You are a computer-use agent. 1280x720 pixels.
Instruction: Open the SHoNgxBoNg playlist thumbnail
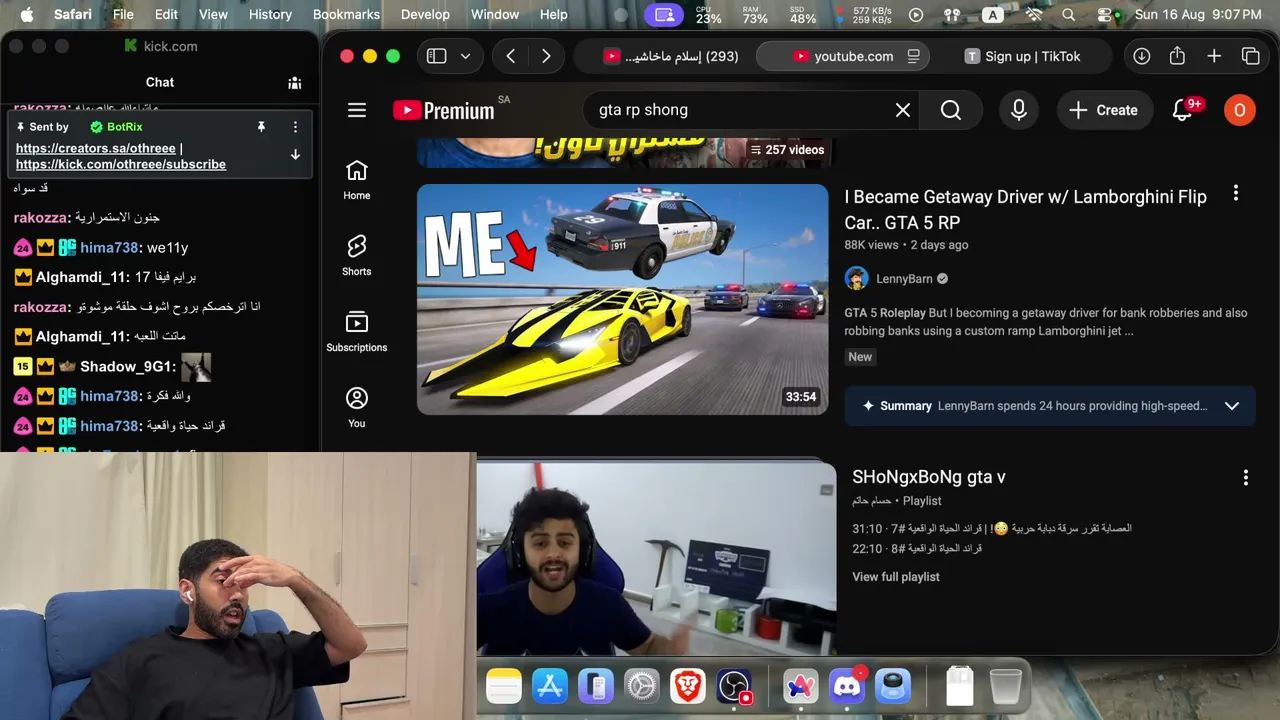(656, 558)
